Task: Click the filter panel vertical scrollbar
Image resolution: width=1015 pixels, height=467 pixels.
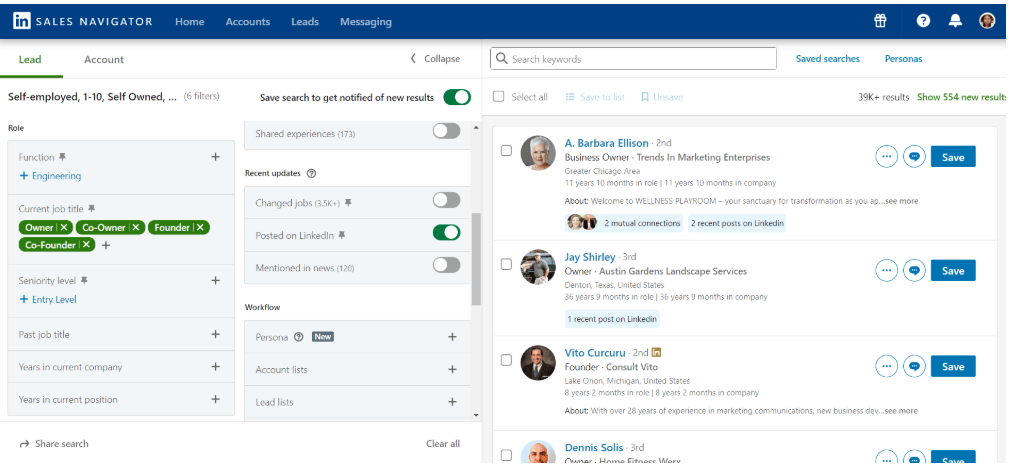Action: point(476,260)
